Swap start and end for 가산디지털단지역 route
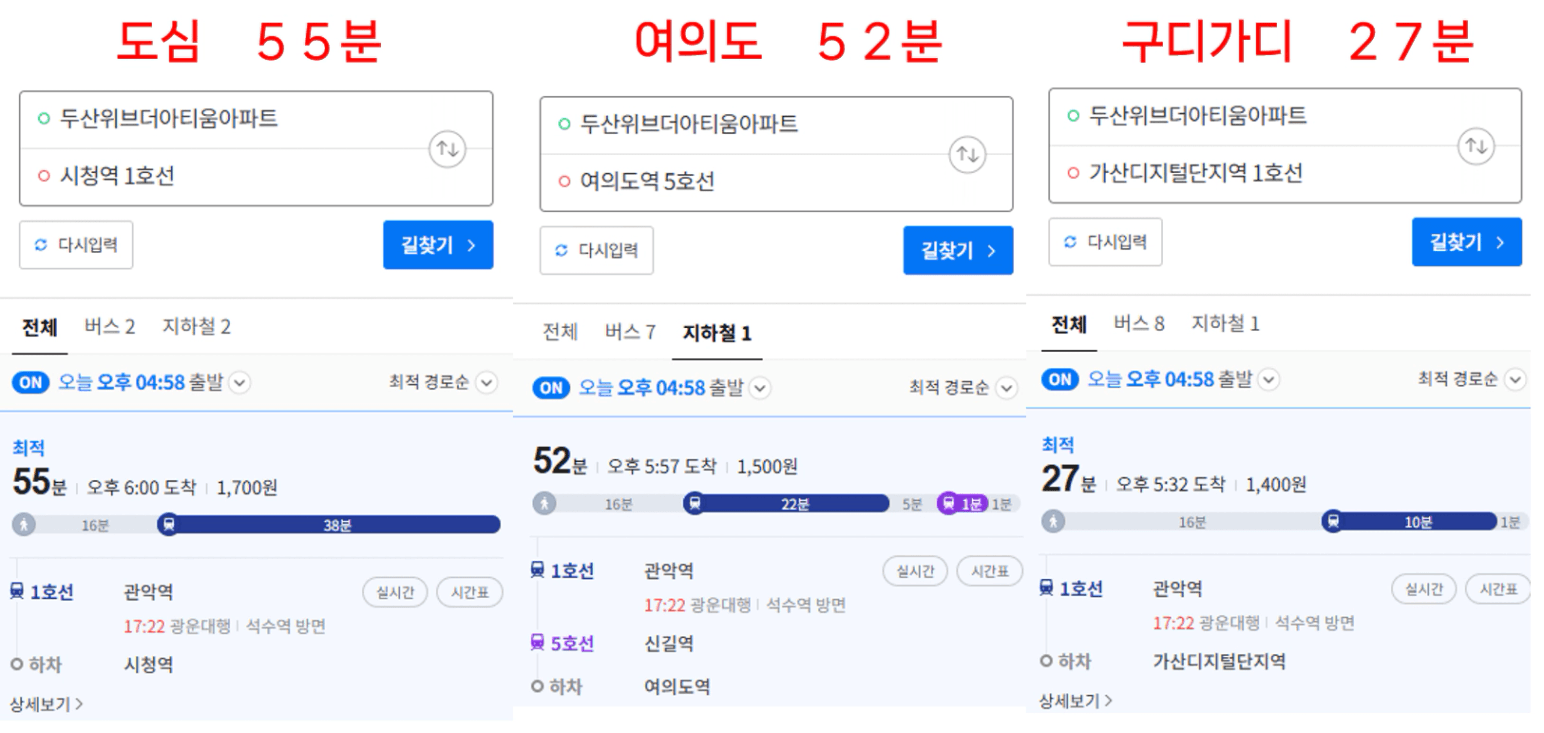Viewport: 1544px width, 733px height. tap(1476, 146)
